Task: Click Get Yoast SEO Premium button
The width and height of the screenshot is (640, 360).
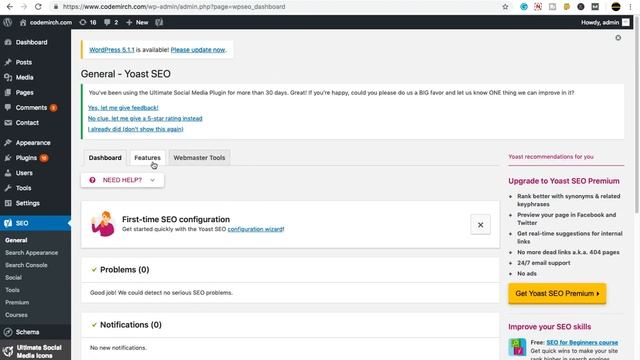Action: [x=557, y=293]
